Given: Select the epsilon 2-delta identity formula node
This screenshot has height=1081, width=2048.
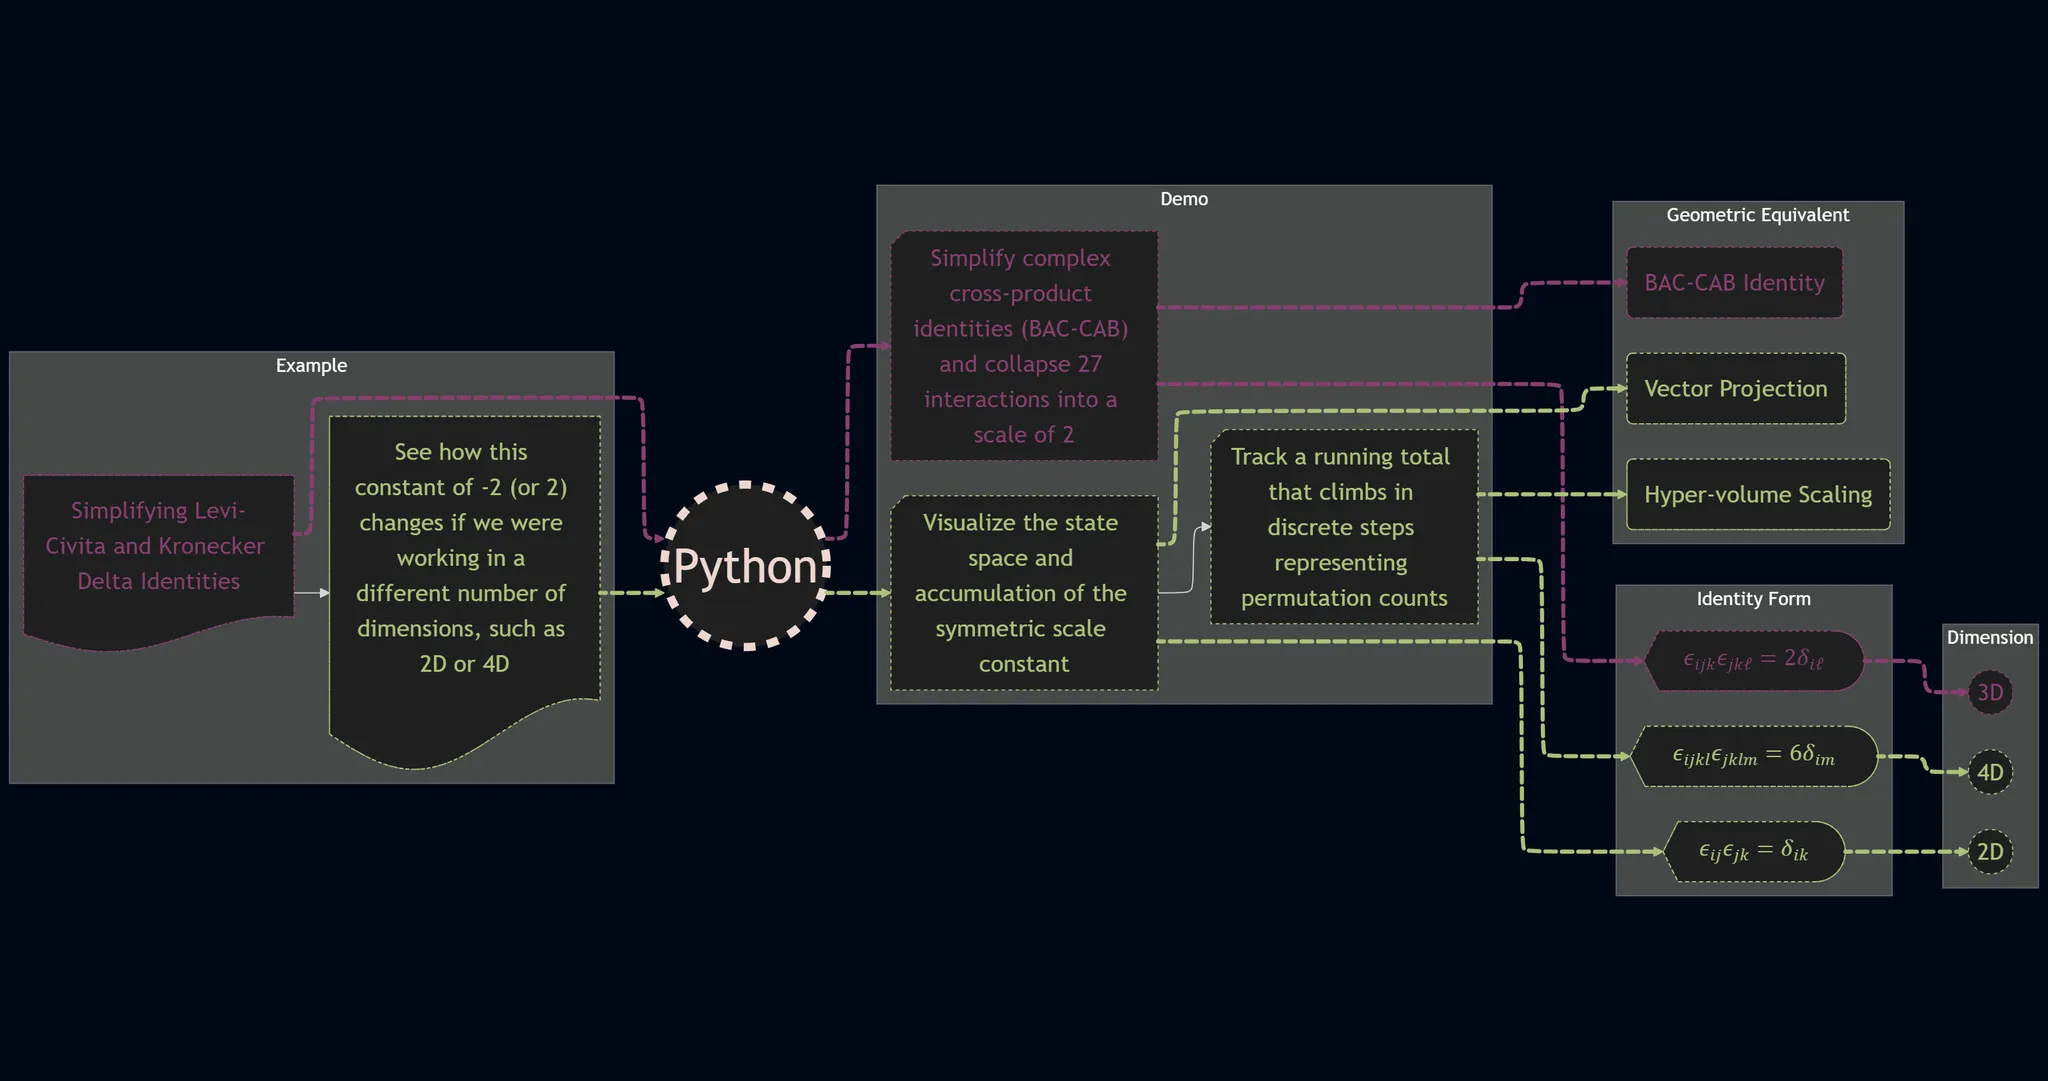Looking at the screenshot, I should point(1753,661).
